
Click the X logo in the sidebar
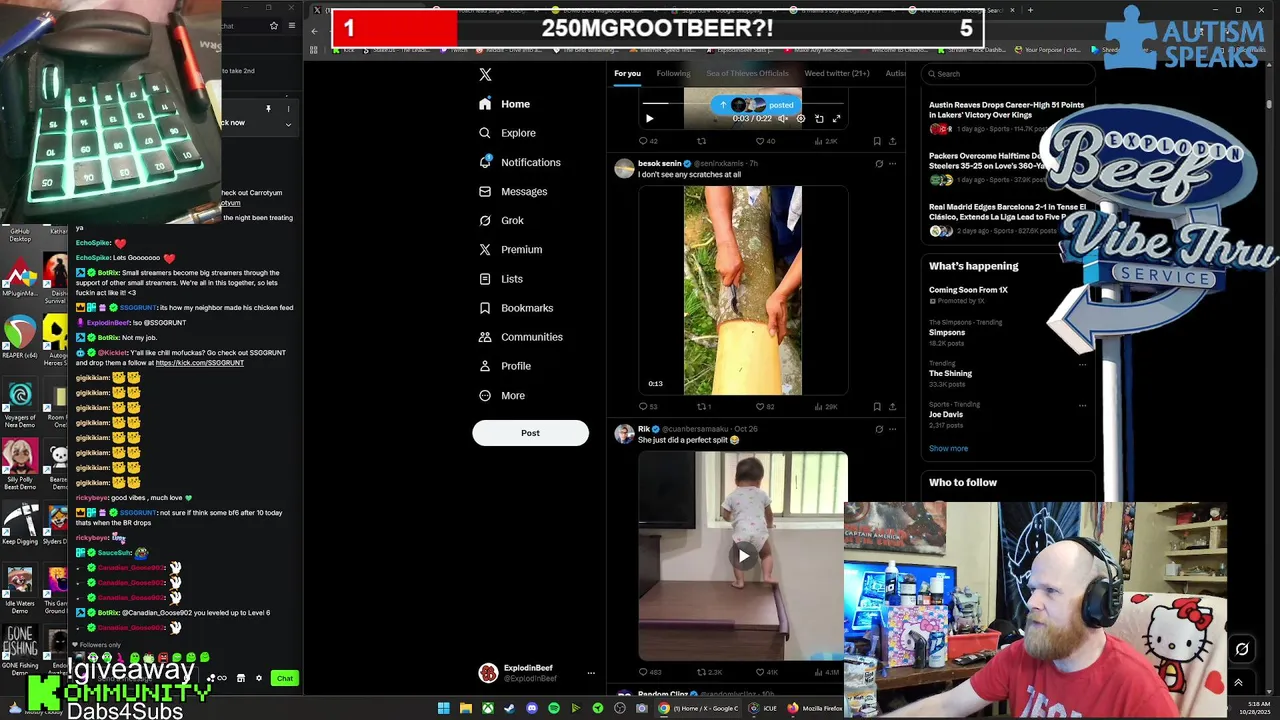(485, 74)
